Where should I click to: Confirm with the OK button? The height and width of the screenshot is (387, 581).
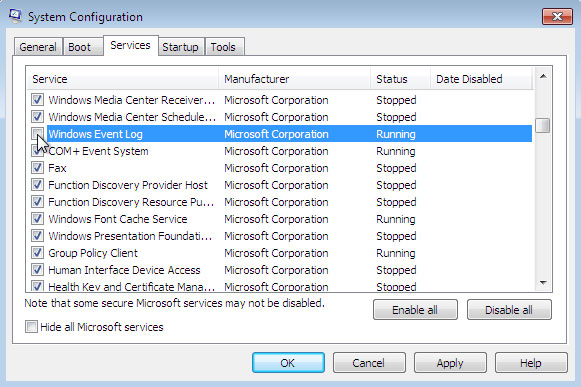click(x=288, y=363)
